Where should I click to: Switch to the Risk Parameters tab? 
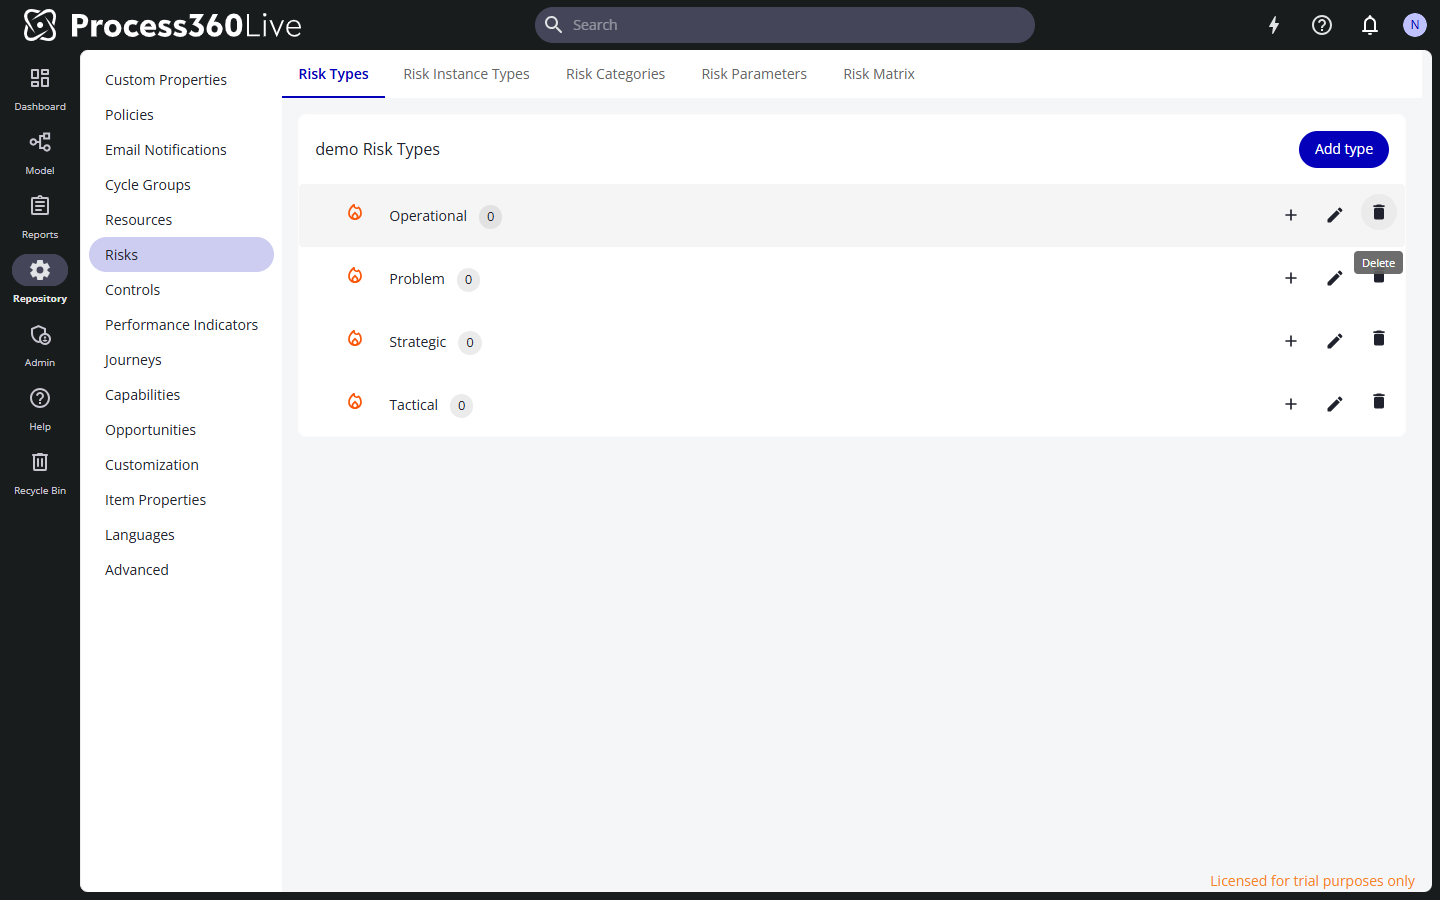(754, 74)
